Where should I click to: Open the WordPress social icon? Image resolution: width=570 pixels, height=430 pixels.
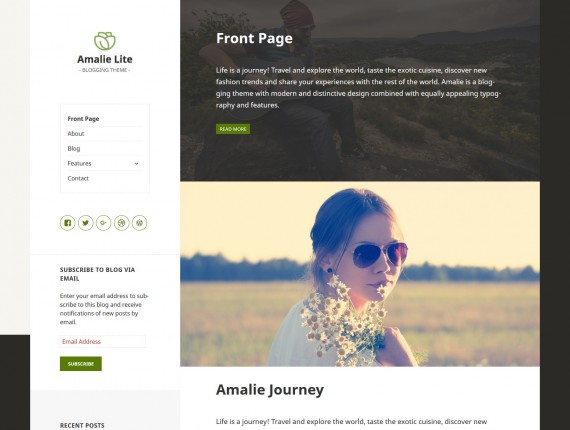click(x=140, y=223)
